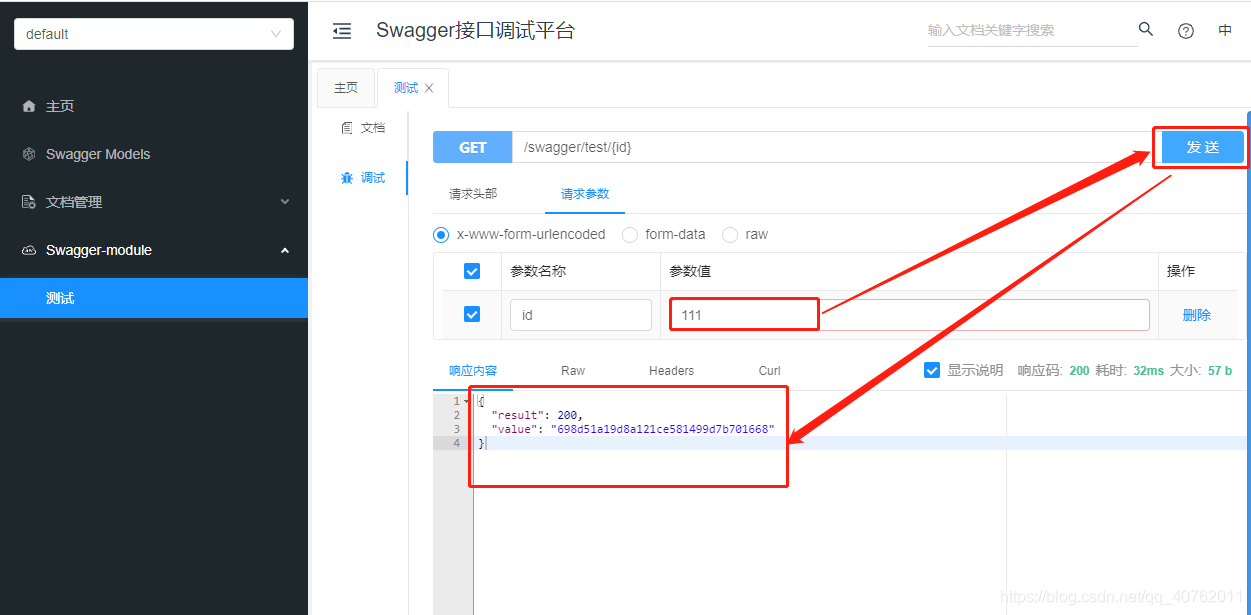Image resolution: width=1251 pixels, height=615 pixels.
Task: Click the 删除 delete link
Action: [1196, 314]
